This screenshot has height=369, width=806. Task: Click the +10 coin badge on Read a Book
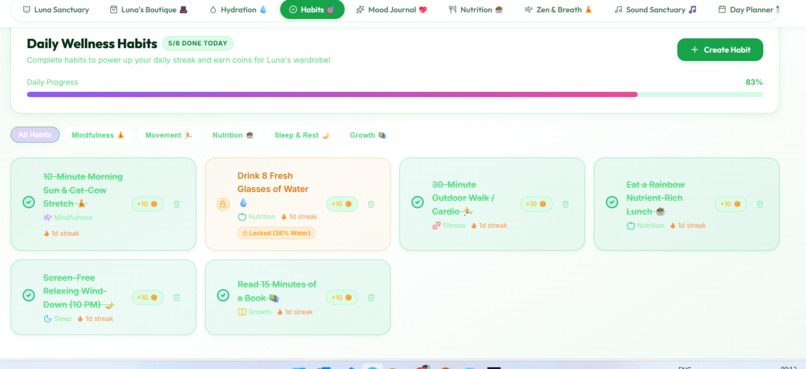(x=342, y=297)
